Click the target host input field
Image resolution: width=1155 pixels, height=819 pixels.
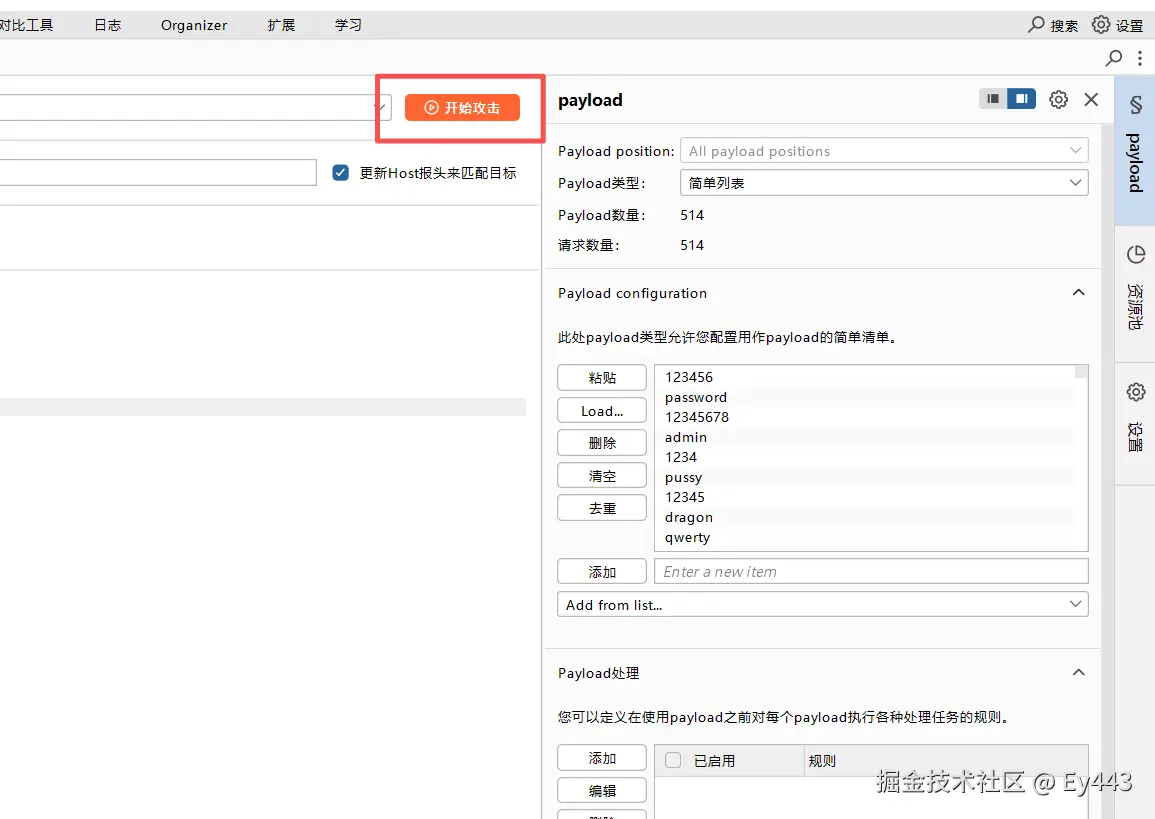coord(158,172)
